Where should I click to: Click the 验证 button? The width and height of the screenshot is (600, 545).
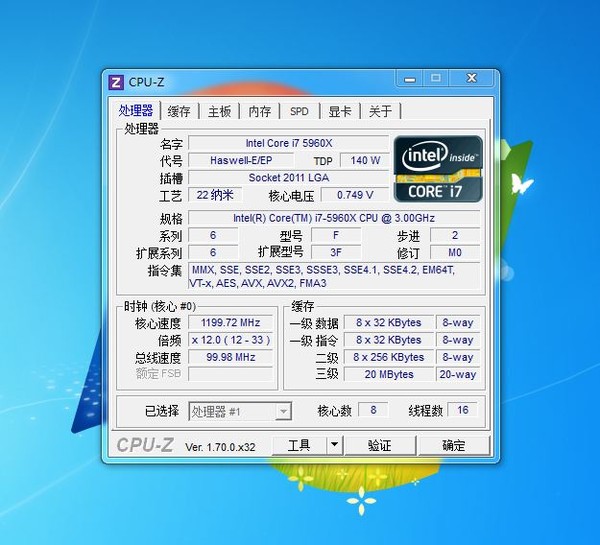click(380, 445)
